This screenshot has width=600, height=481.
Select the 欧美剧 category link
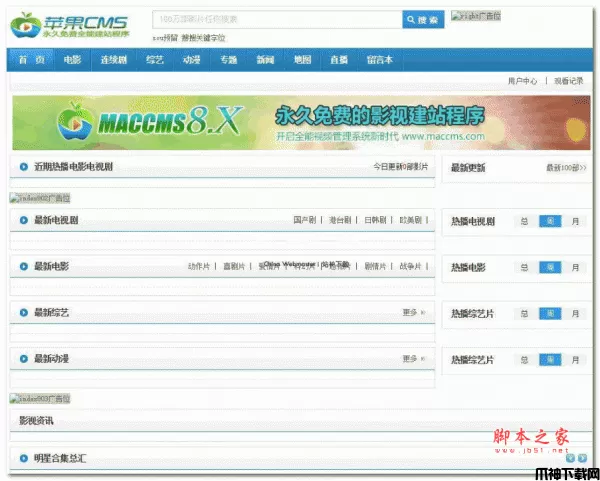click(x=410, y=220)
